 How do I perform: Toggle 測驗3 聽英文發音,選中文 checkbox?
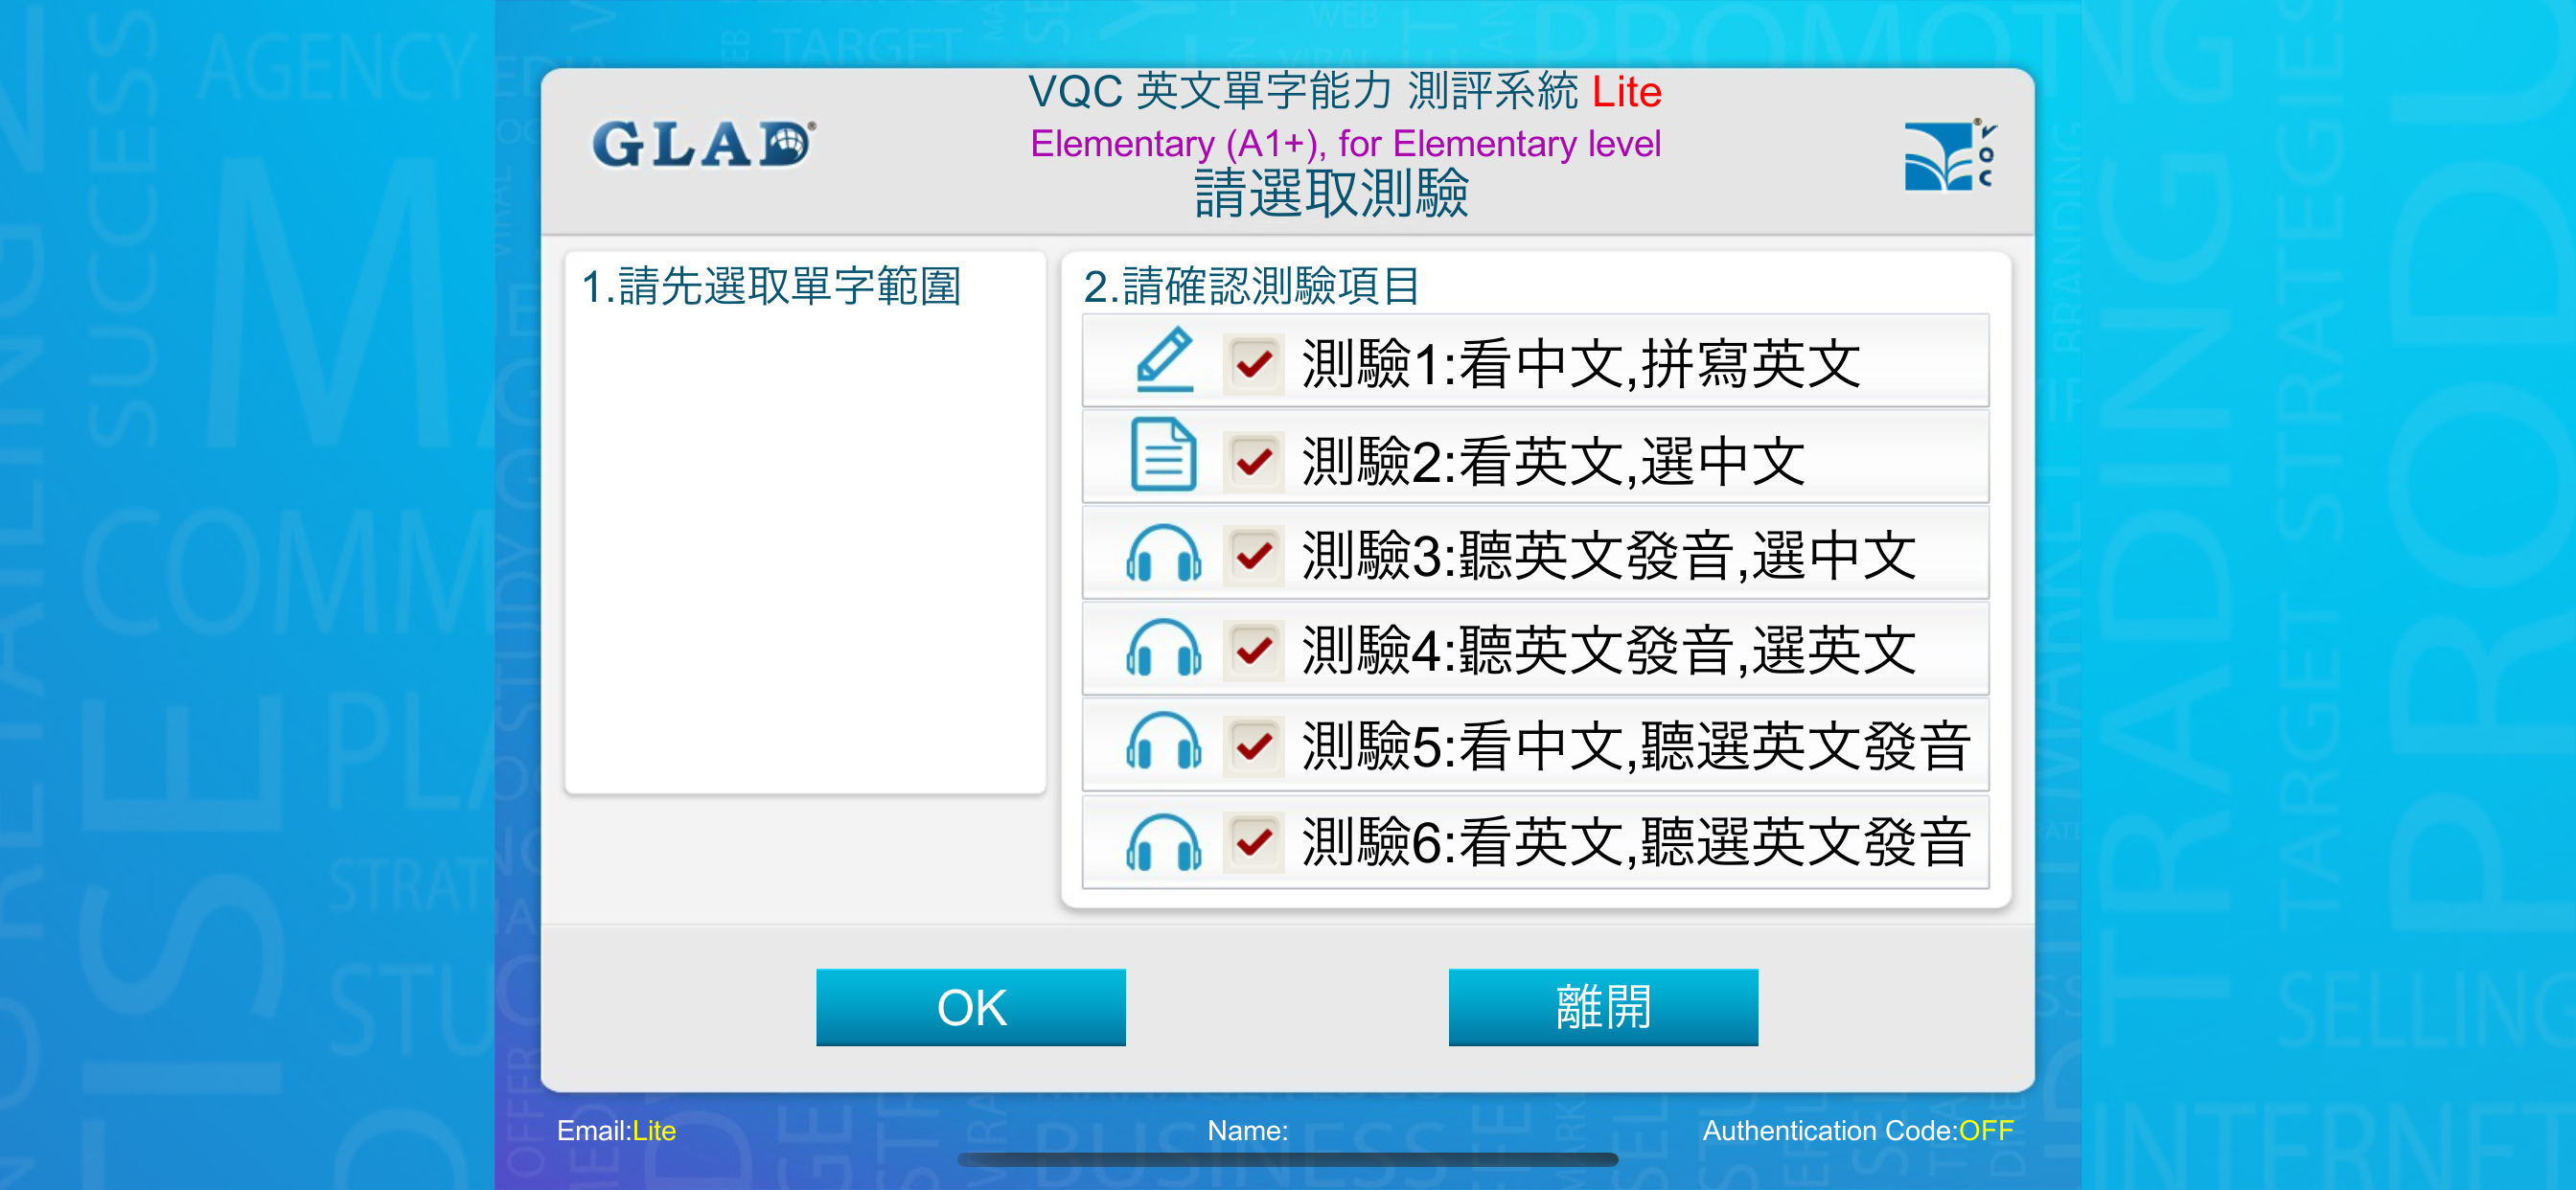pyautogui.click(x=1253, y=554)
